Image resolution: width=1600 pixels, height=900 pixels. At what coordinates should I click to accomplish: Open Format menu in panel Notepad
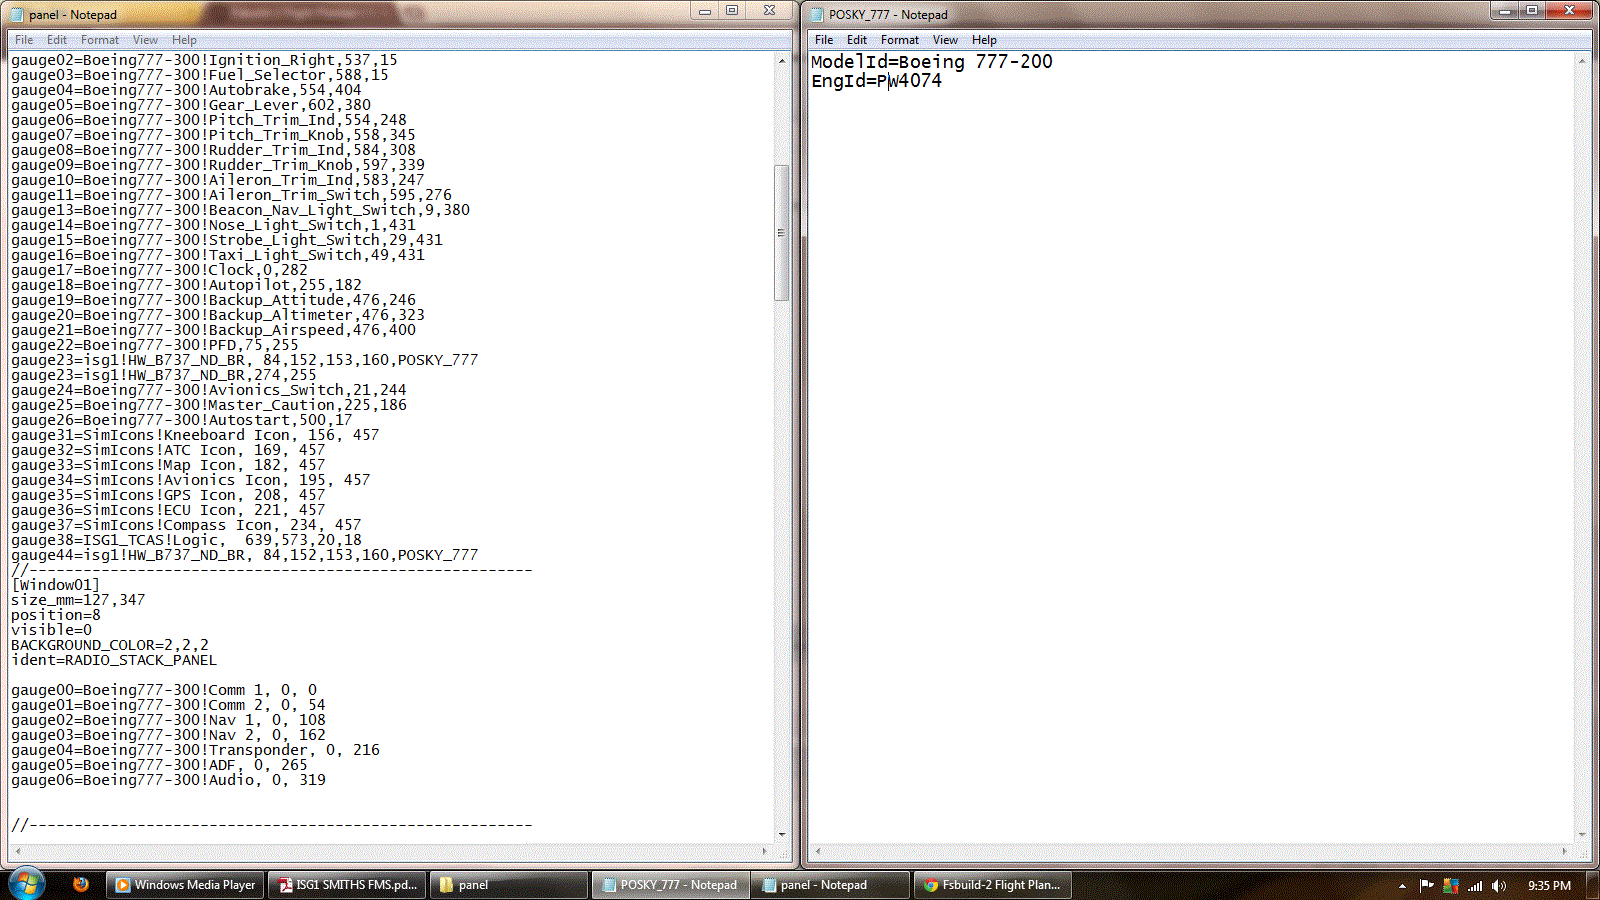[100, 40]
